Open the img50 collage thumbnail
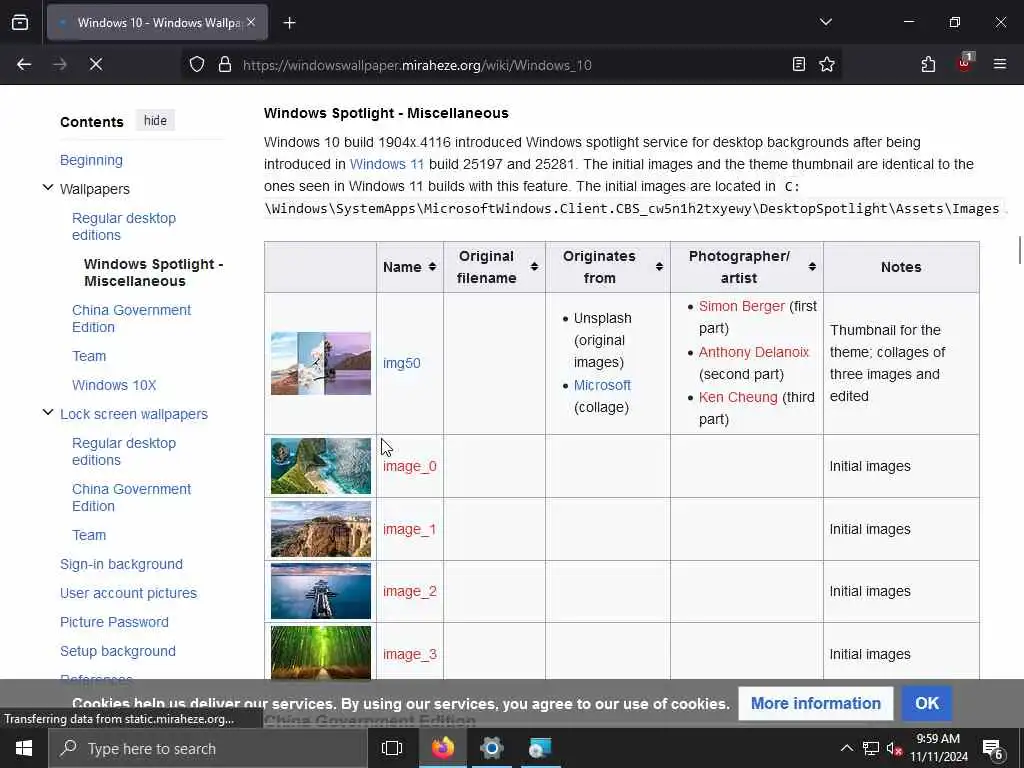The image size is (1024, 768). point(321,363)
